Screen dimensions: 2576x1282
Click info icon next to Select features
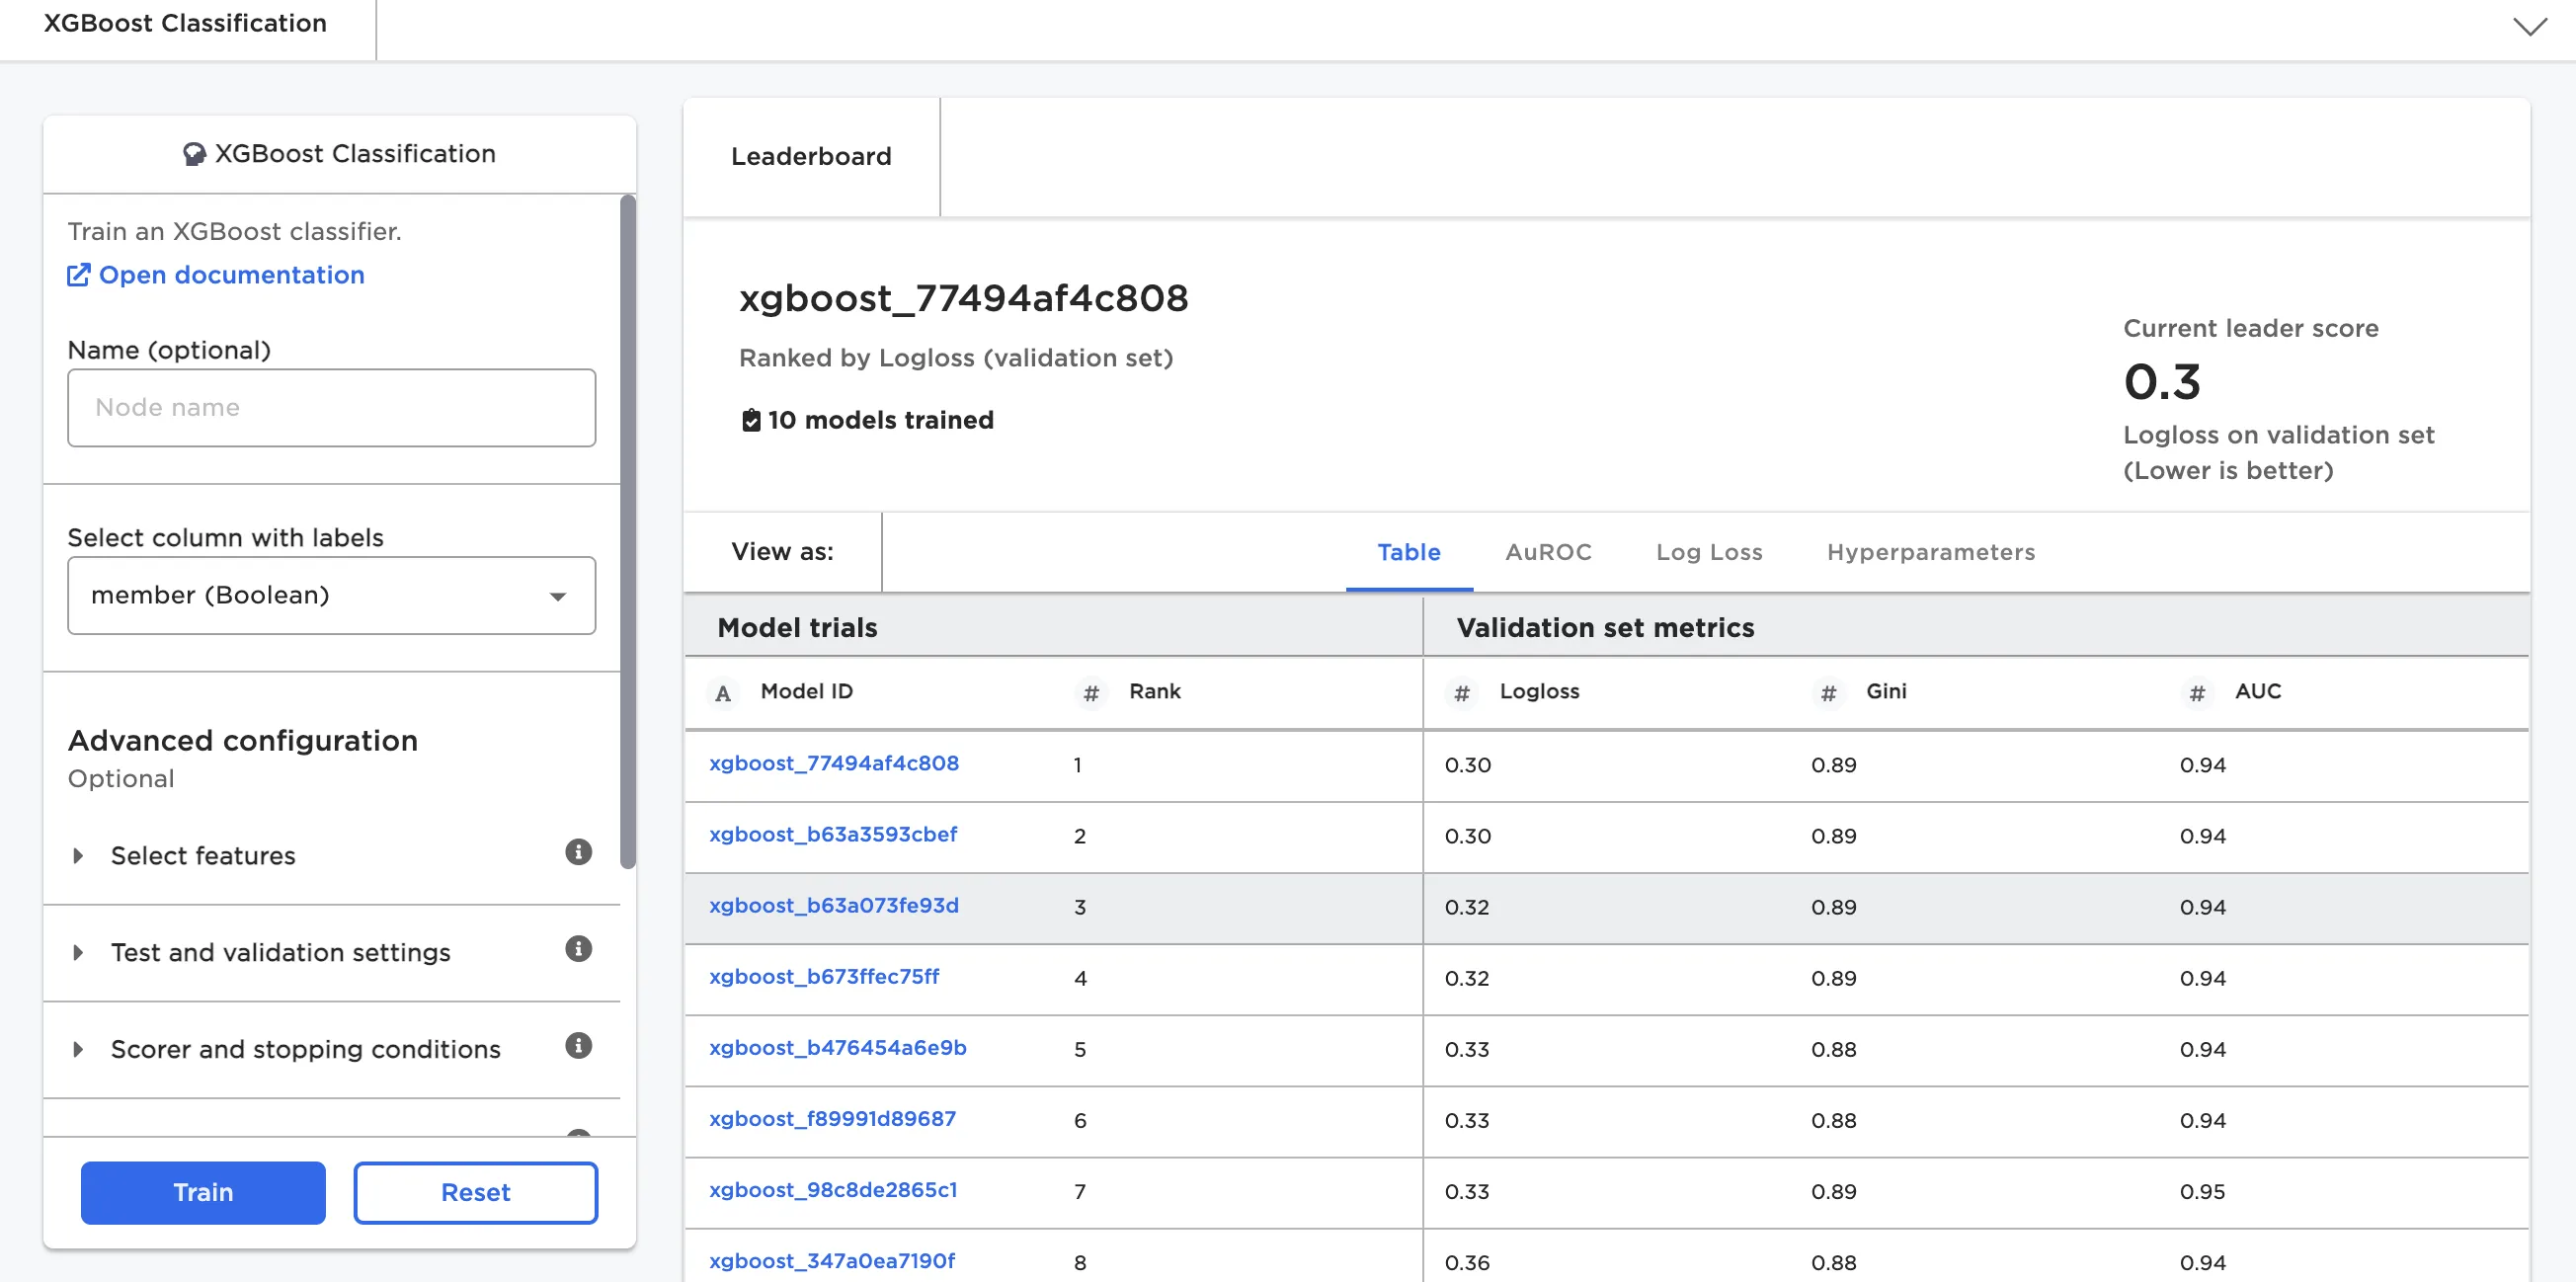(x=578, y=852)
